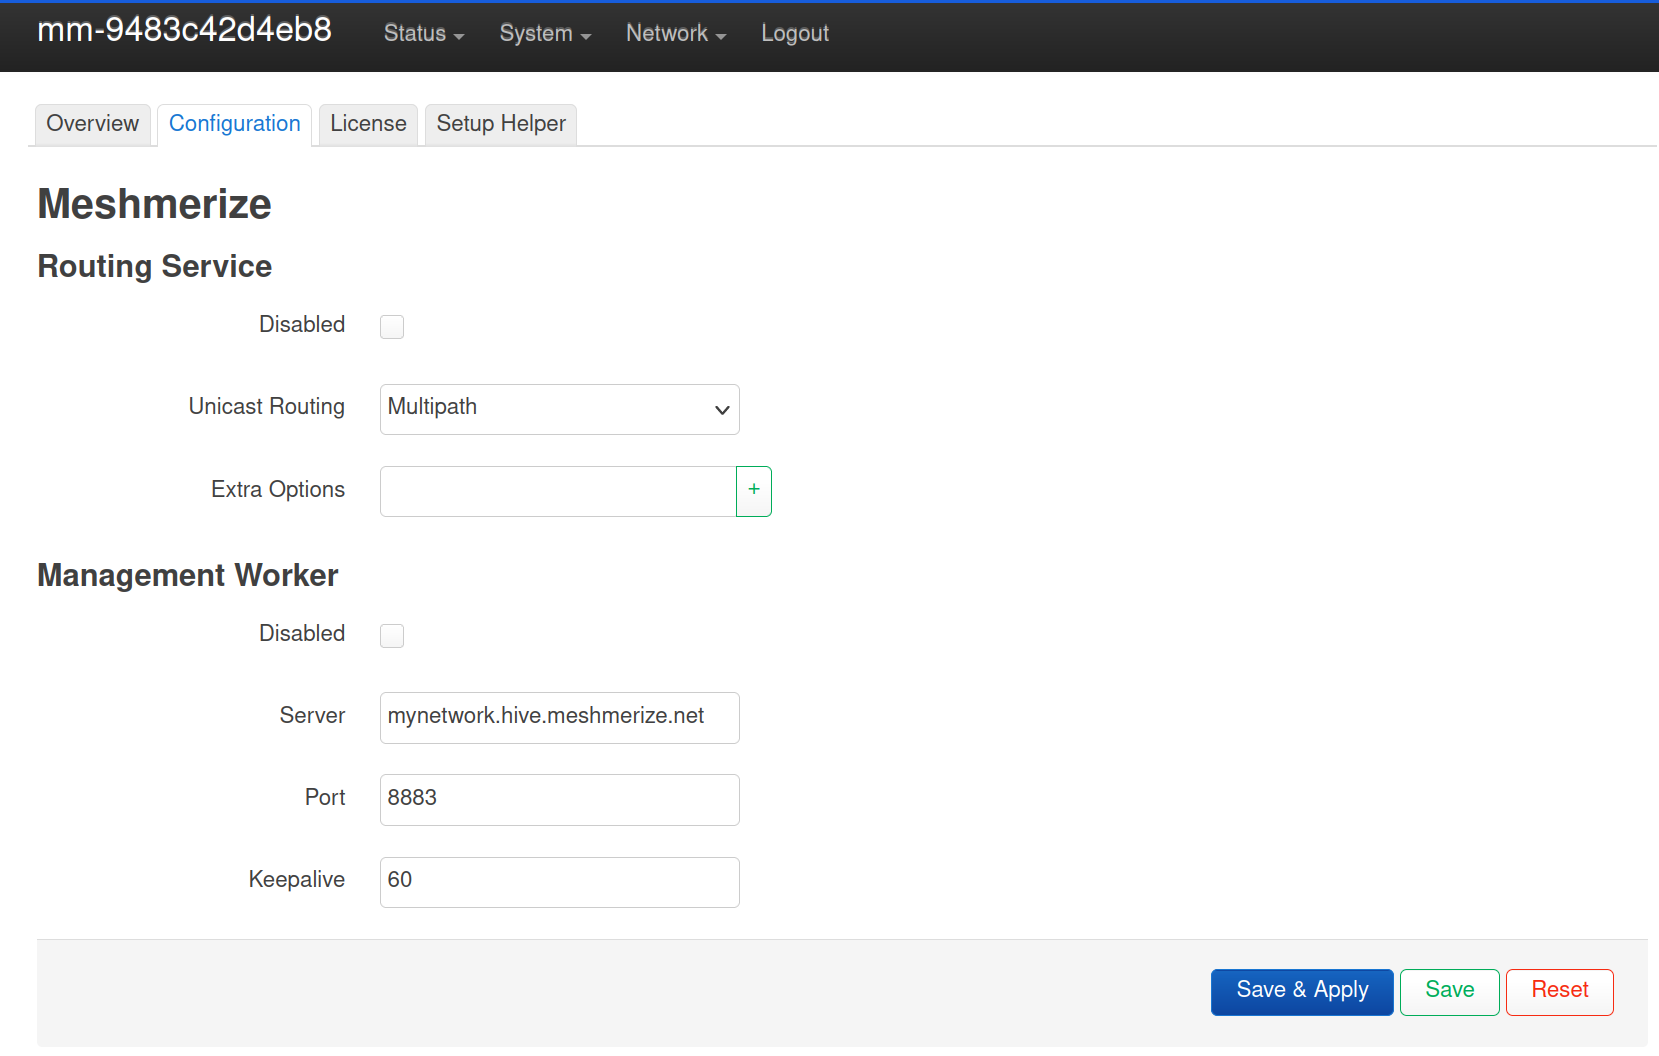Click the Management Worker section heading
The height and width of the screenshot is (1056, 1659).
(x=188, y=576)
